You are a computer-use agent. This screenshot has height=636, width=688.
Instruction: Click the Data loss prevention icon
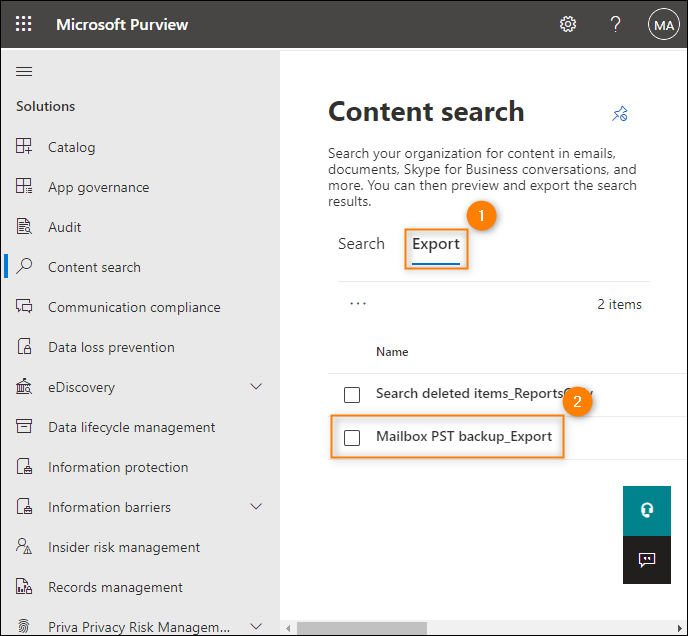(24, 346)
